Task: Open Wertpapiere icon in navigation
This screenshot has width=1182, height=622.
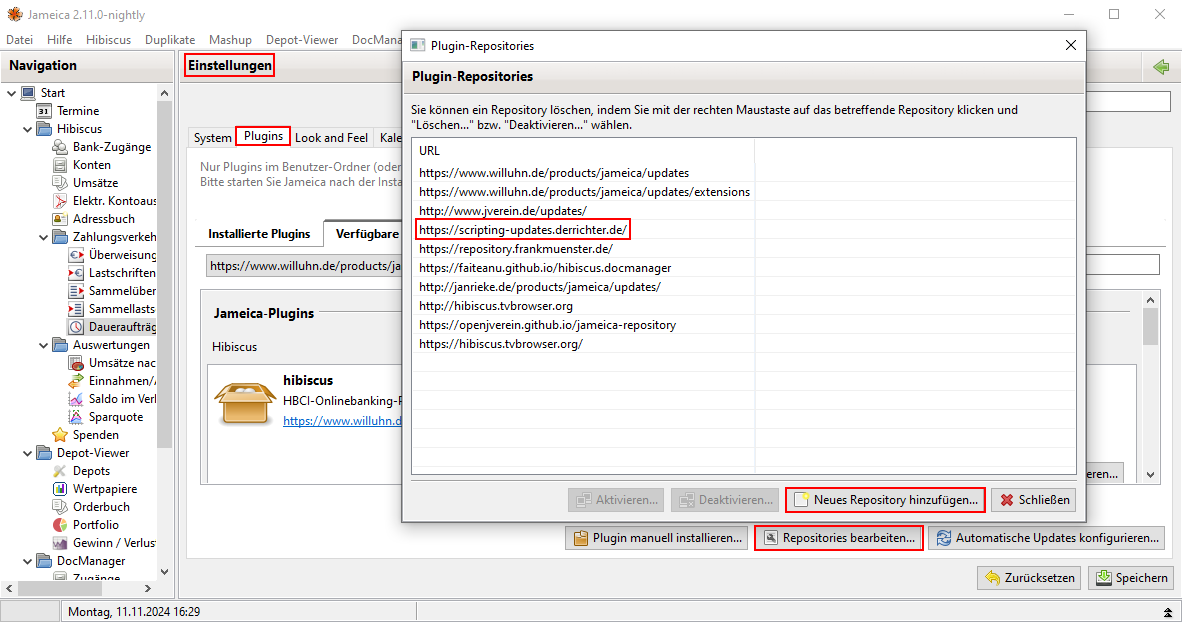Action: pyautogui.click(x=60, y=489)
